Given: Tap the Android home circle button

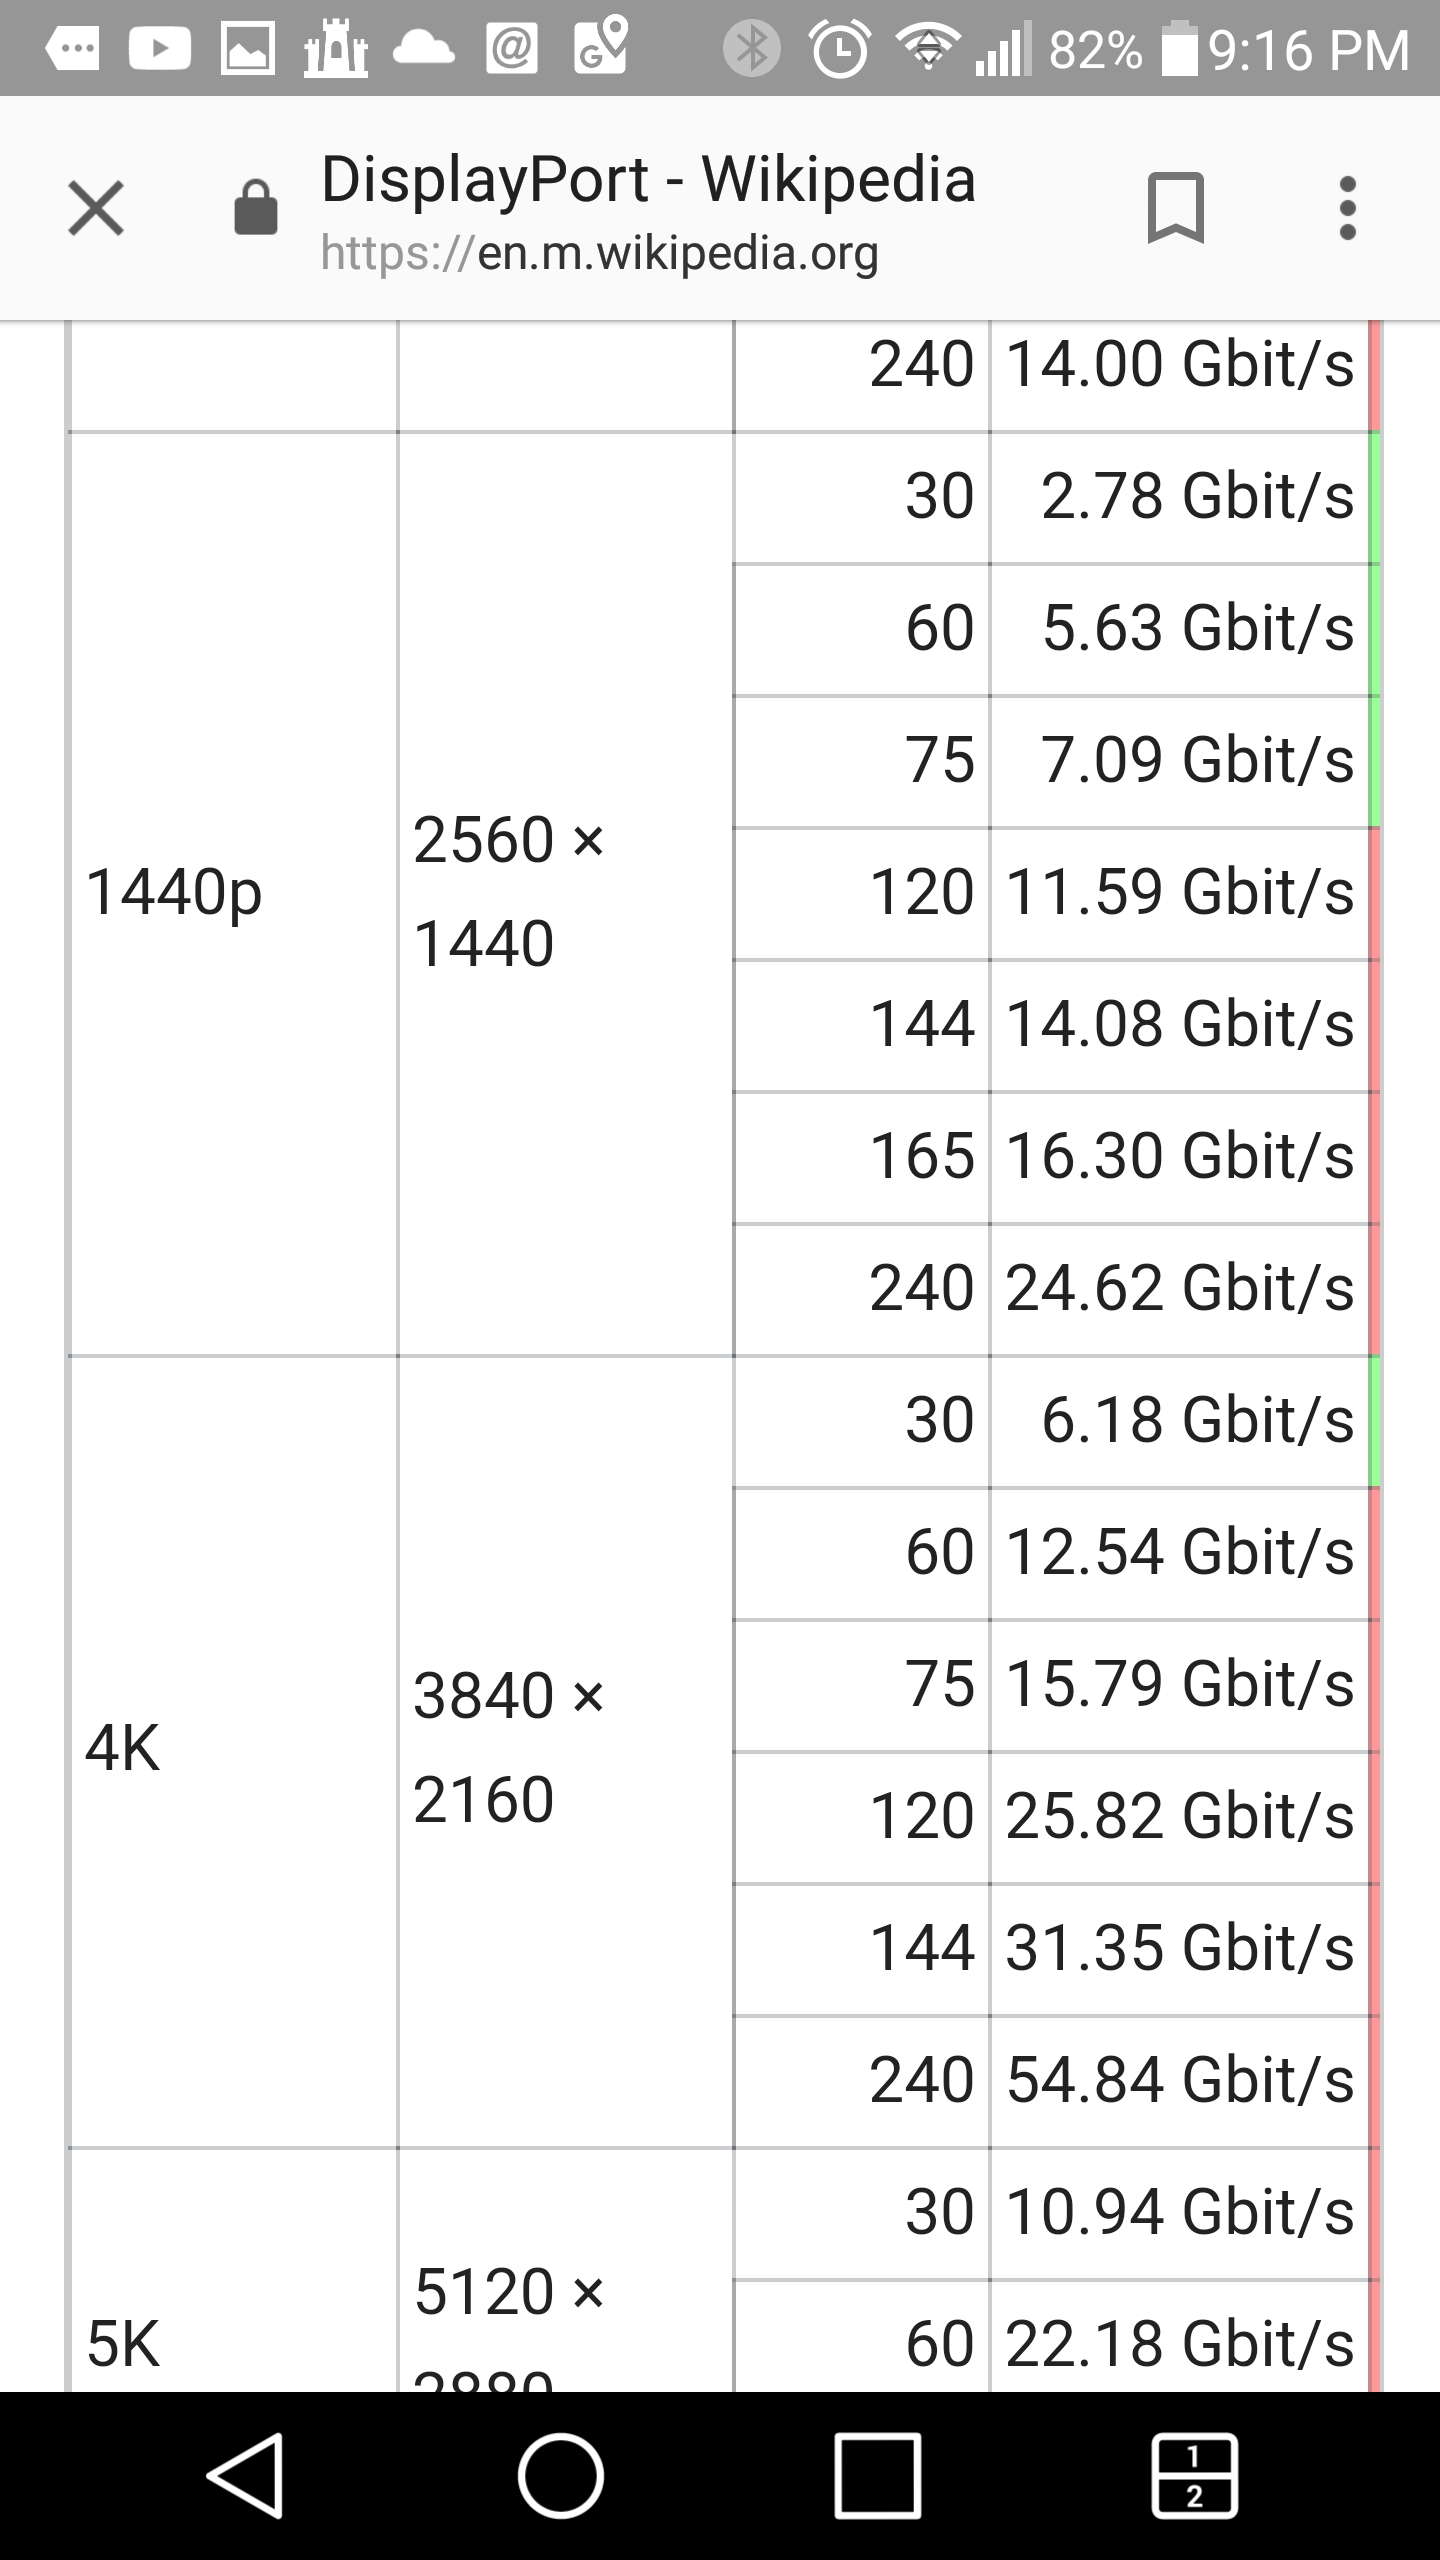Looking at the screenshot, I should pyautogui.click(x=561, y=2475).
